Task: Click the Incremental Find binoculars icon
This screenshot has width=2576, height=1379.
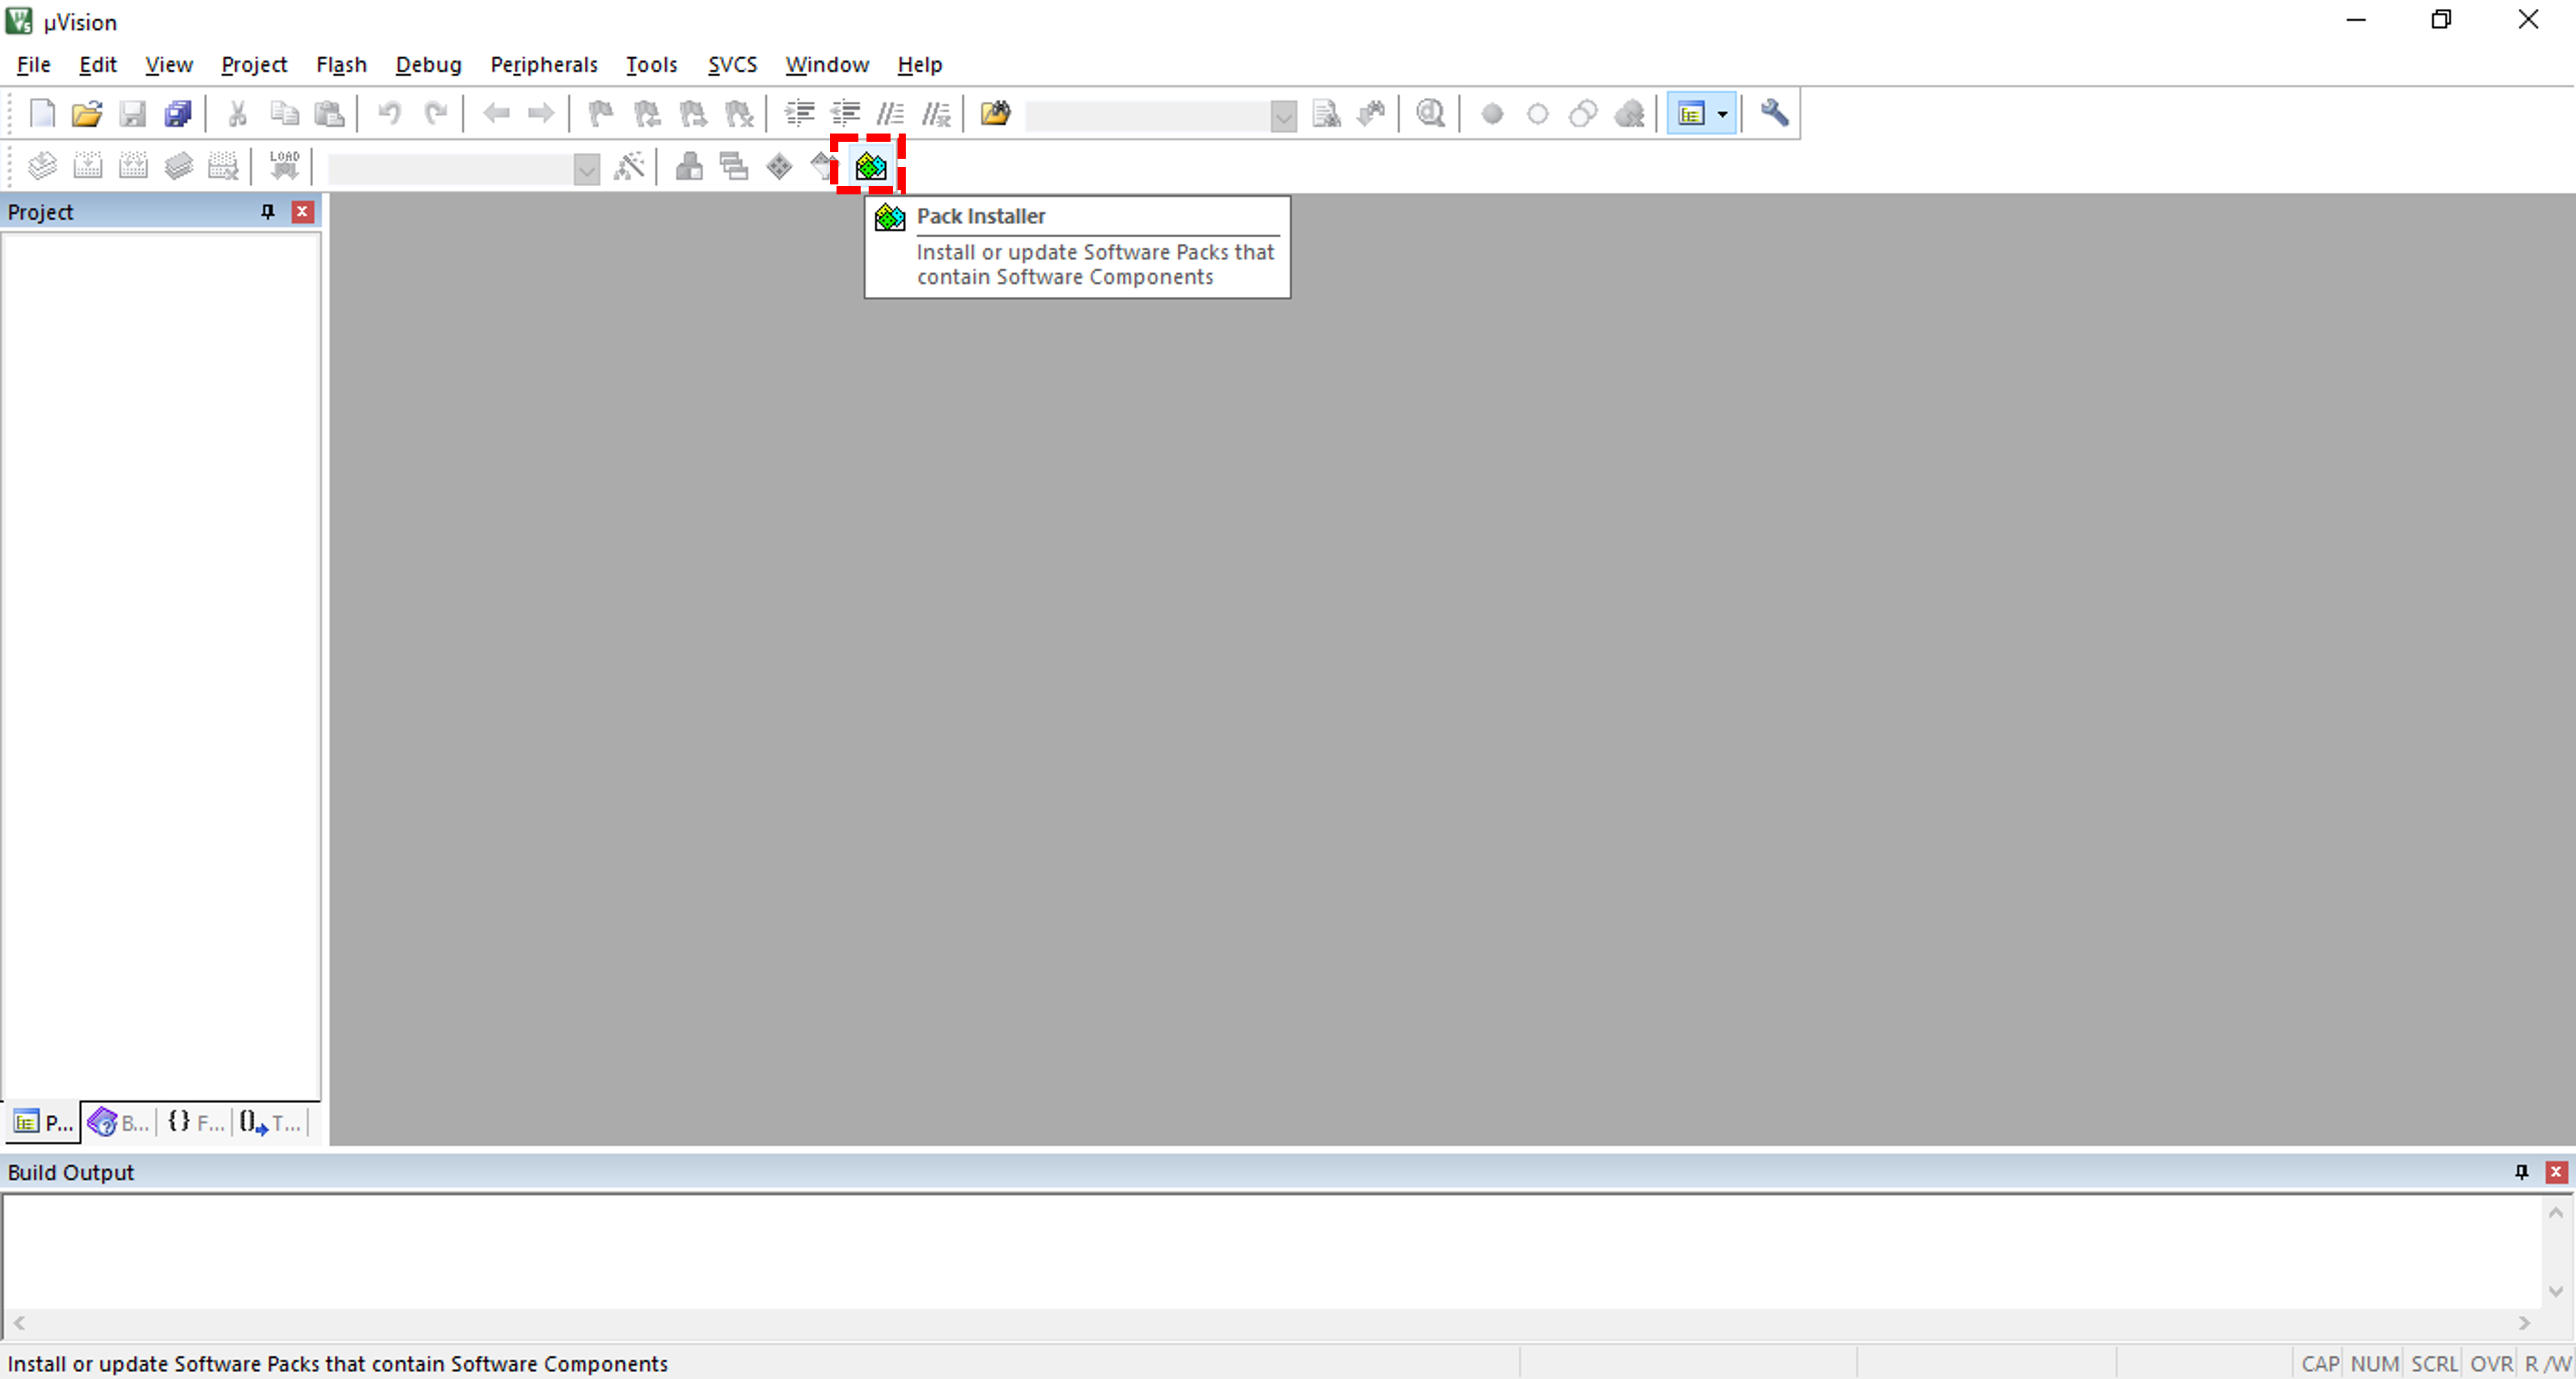Action: (x=1372, y=114)
